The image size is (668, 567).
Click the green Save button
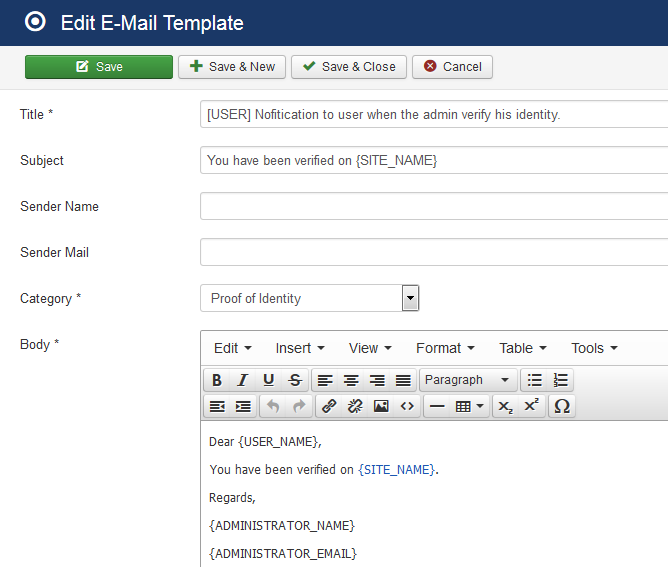(x=99, y=67)
